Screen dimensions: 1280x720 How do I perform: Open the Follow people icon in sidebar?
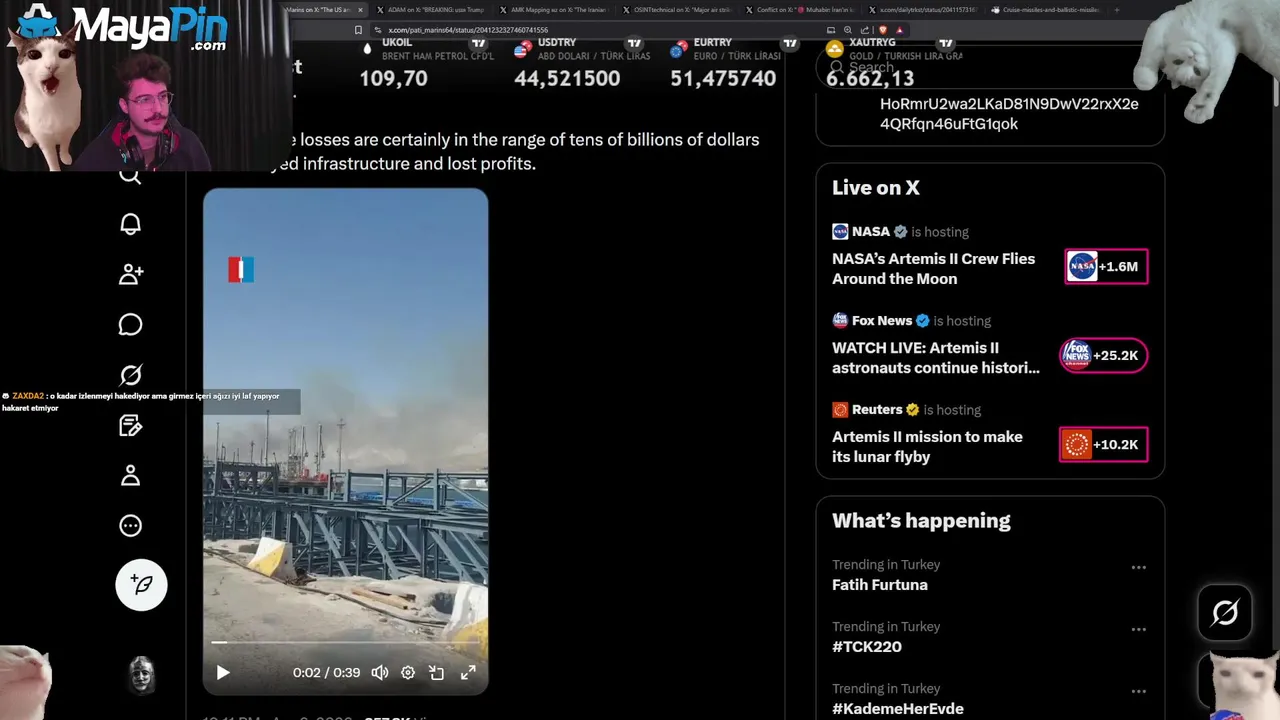click(x=131, y=274)
